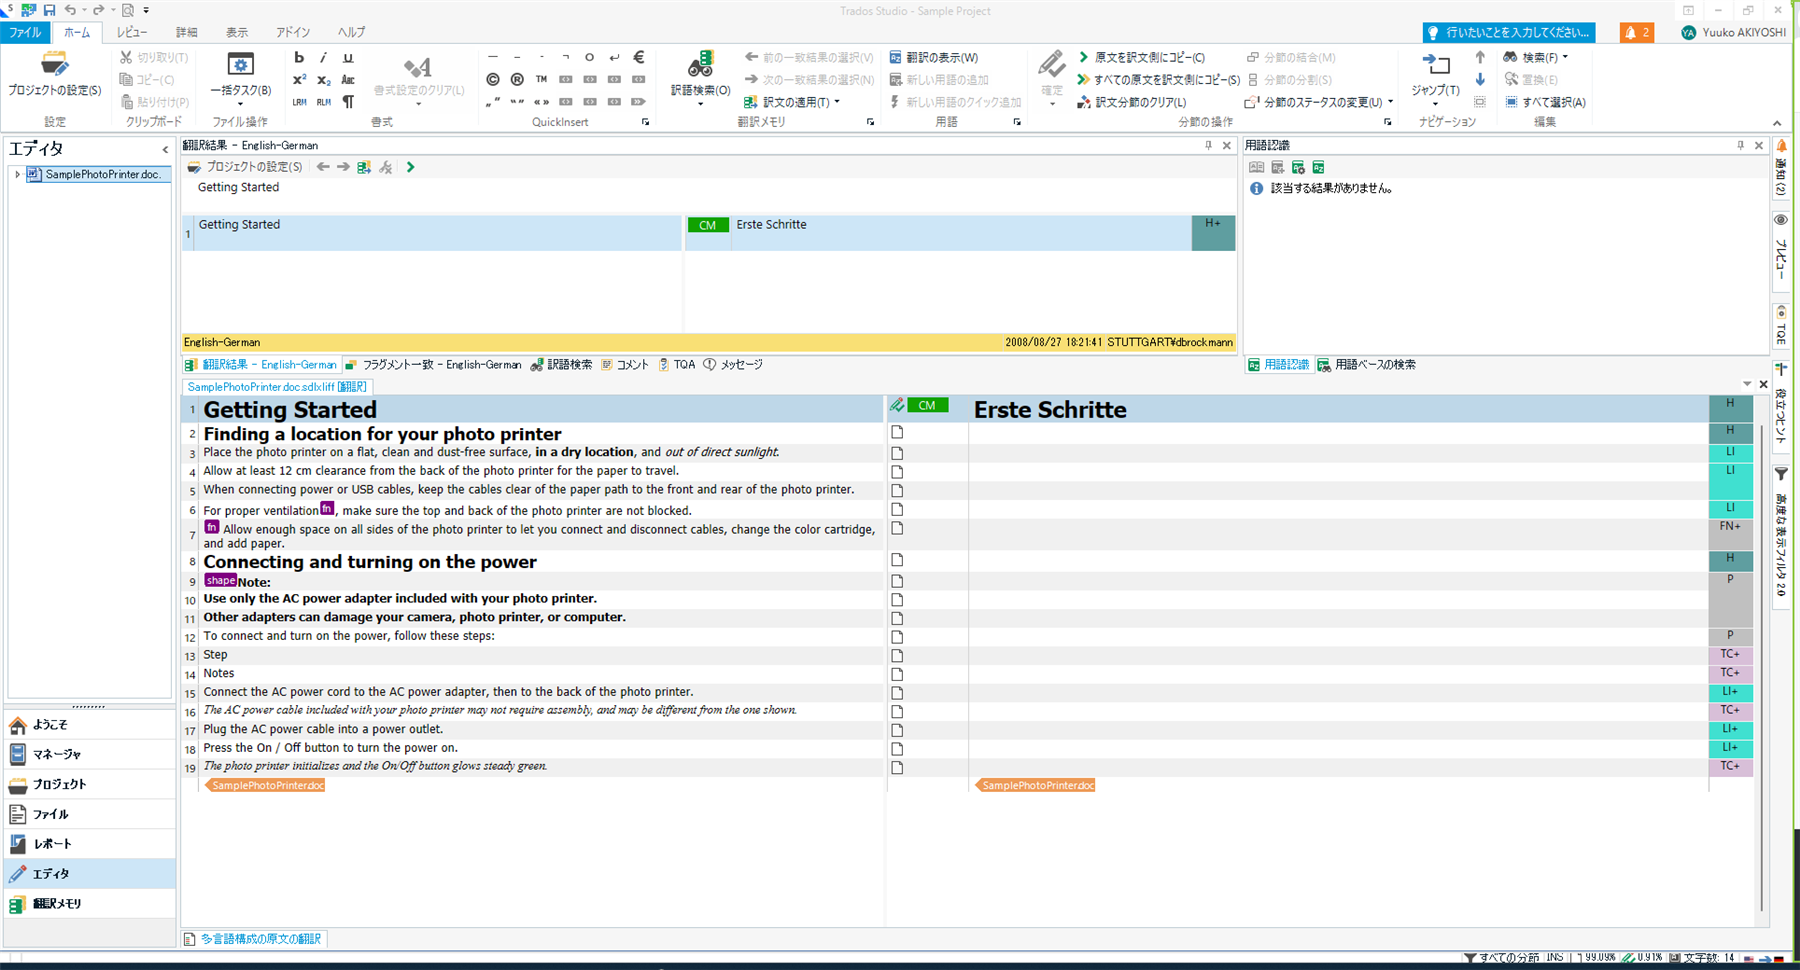Screen dimensions: 1800x970
Task: Go to previous segment with up arrow
Action: tap(1480, 58)
